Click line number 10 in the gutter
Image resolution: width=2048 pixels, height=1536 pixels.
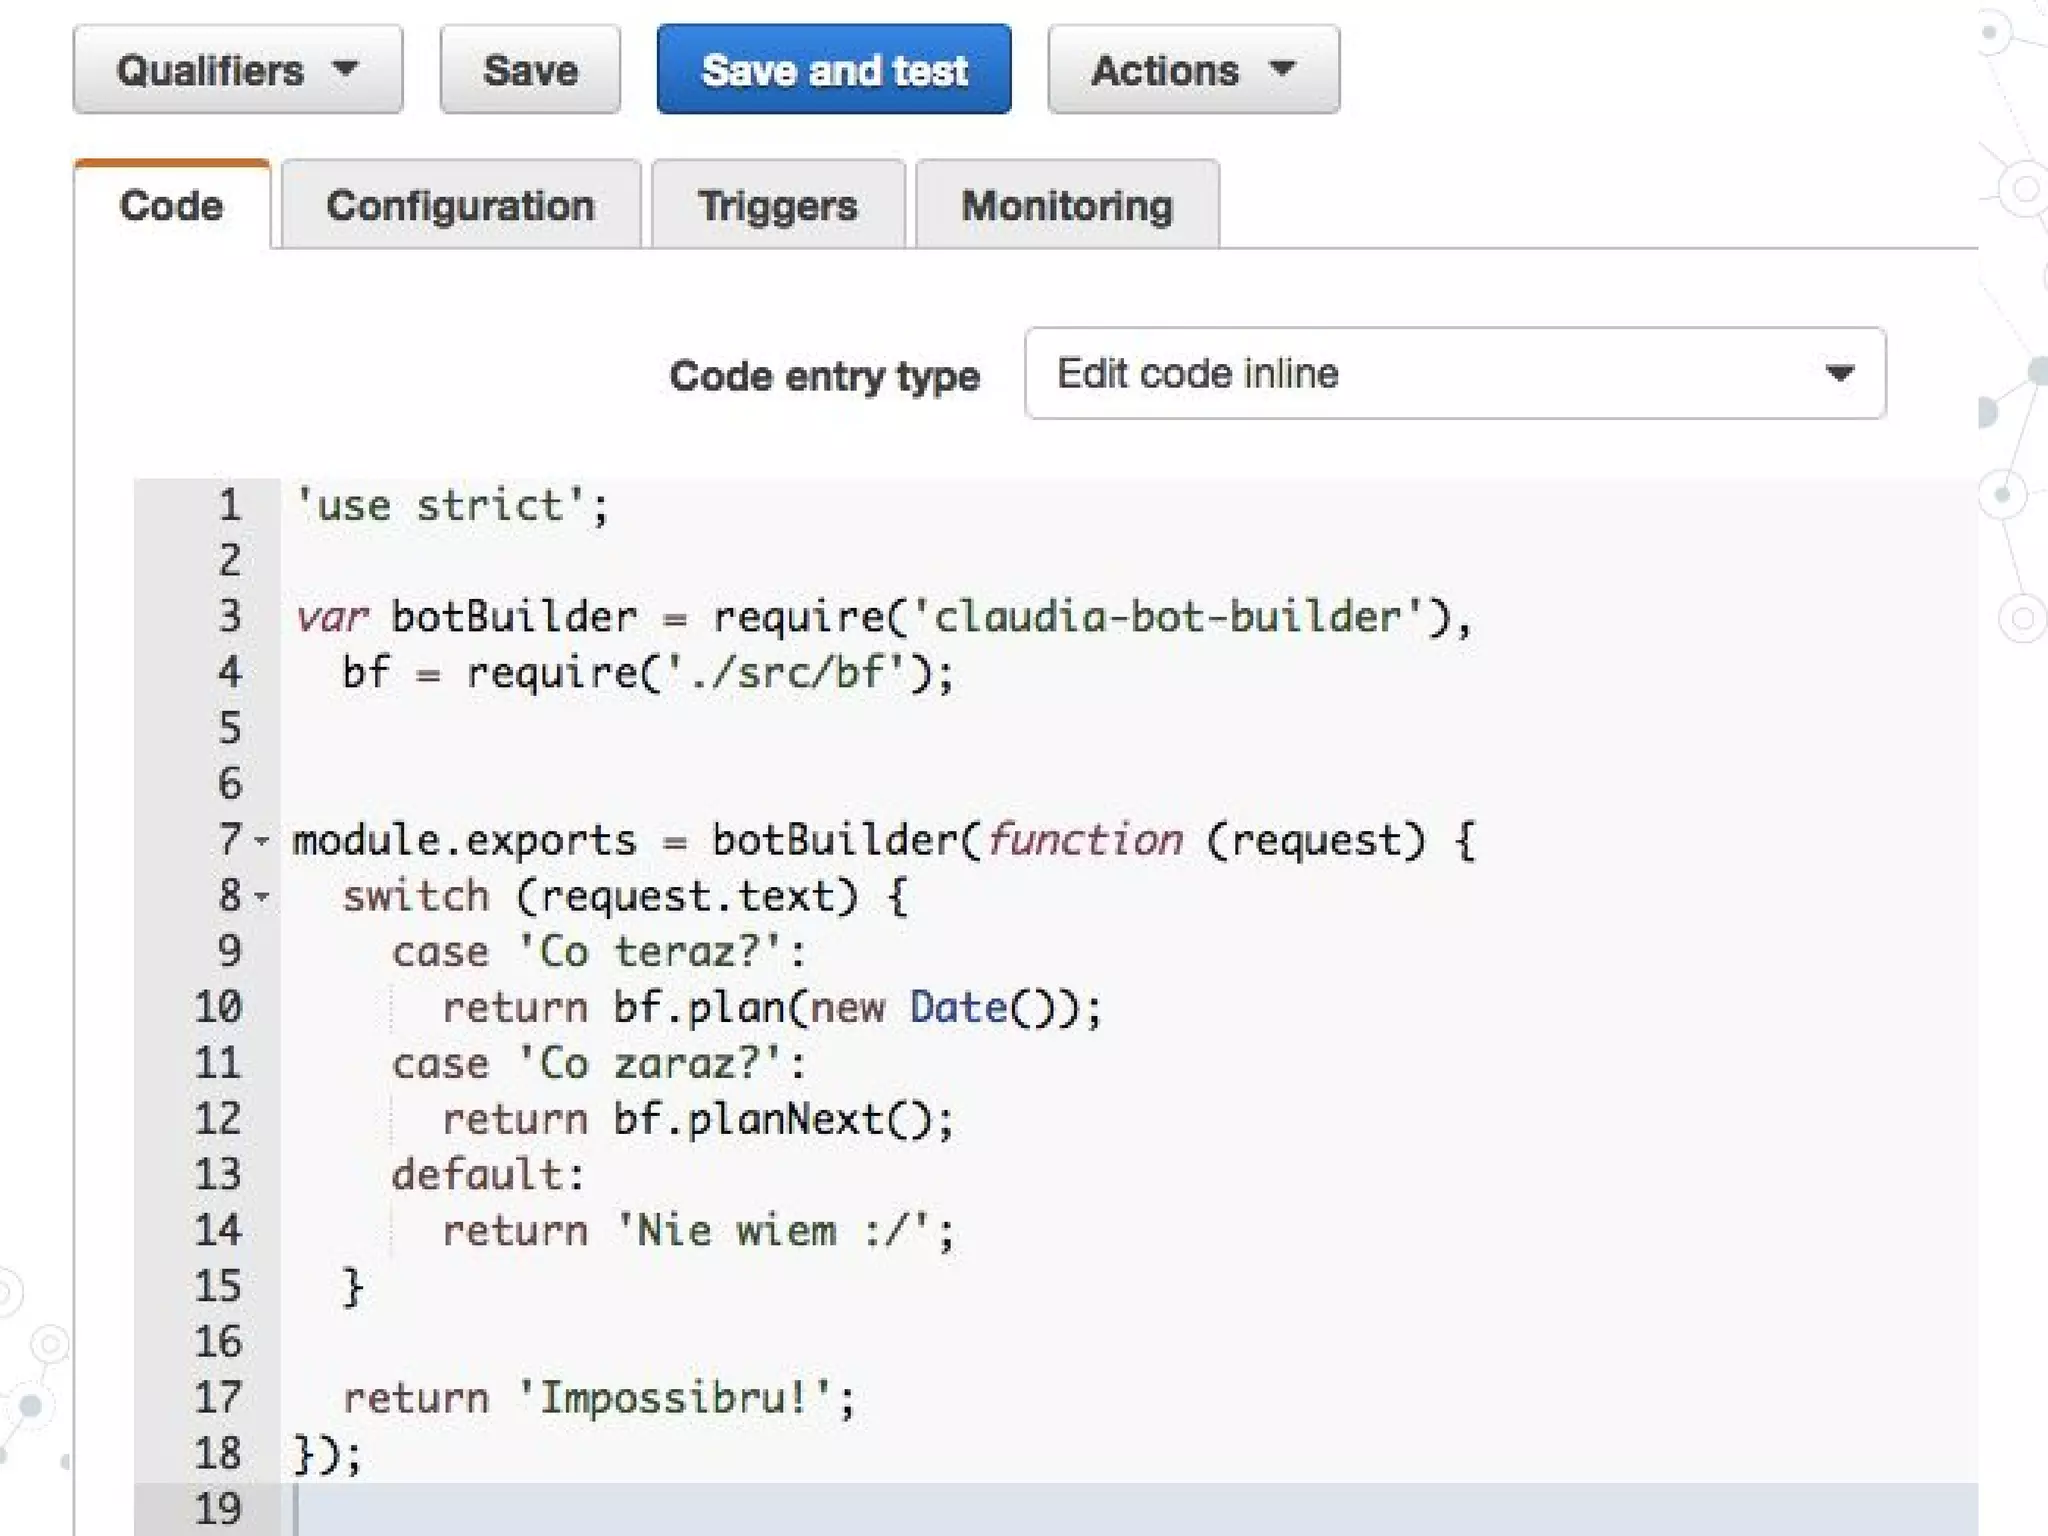tap(218, 1007)
